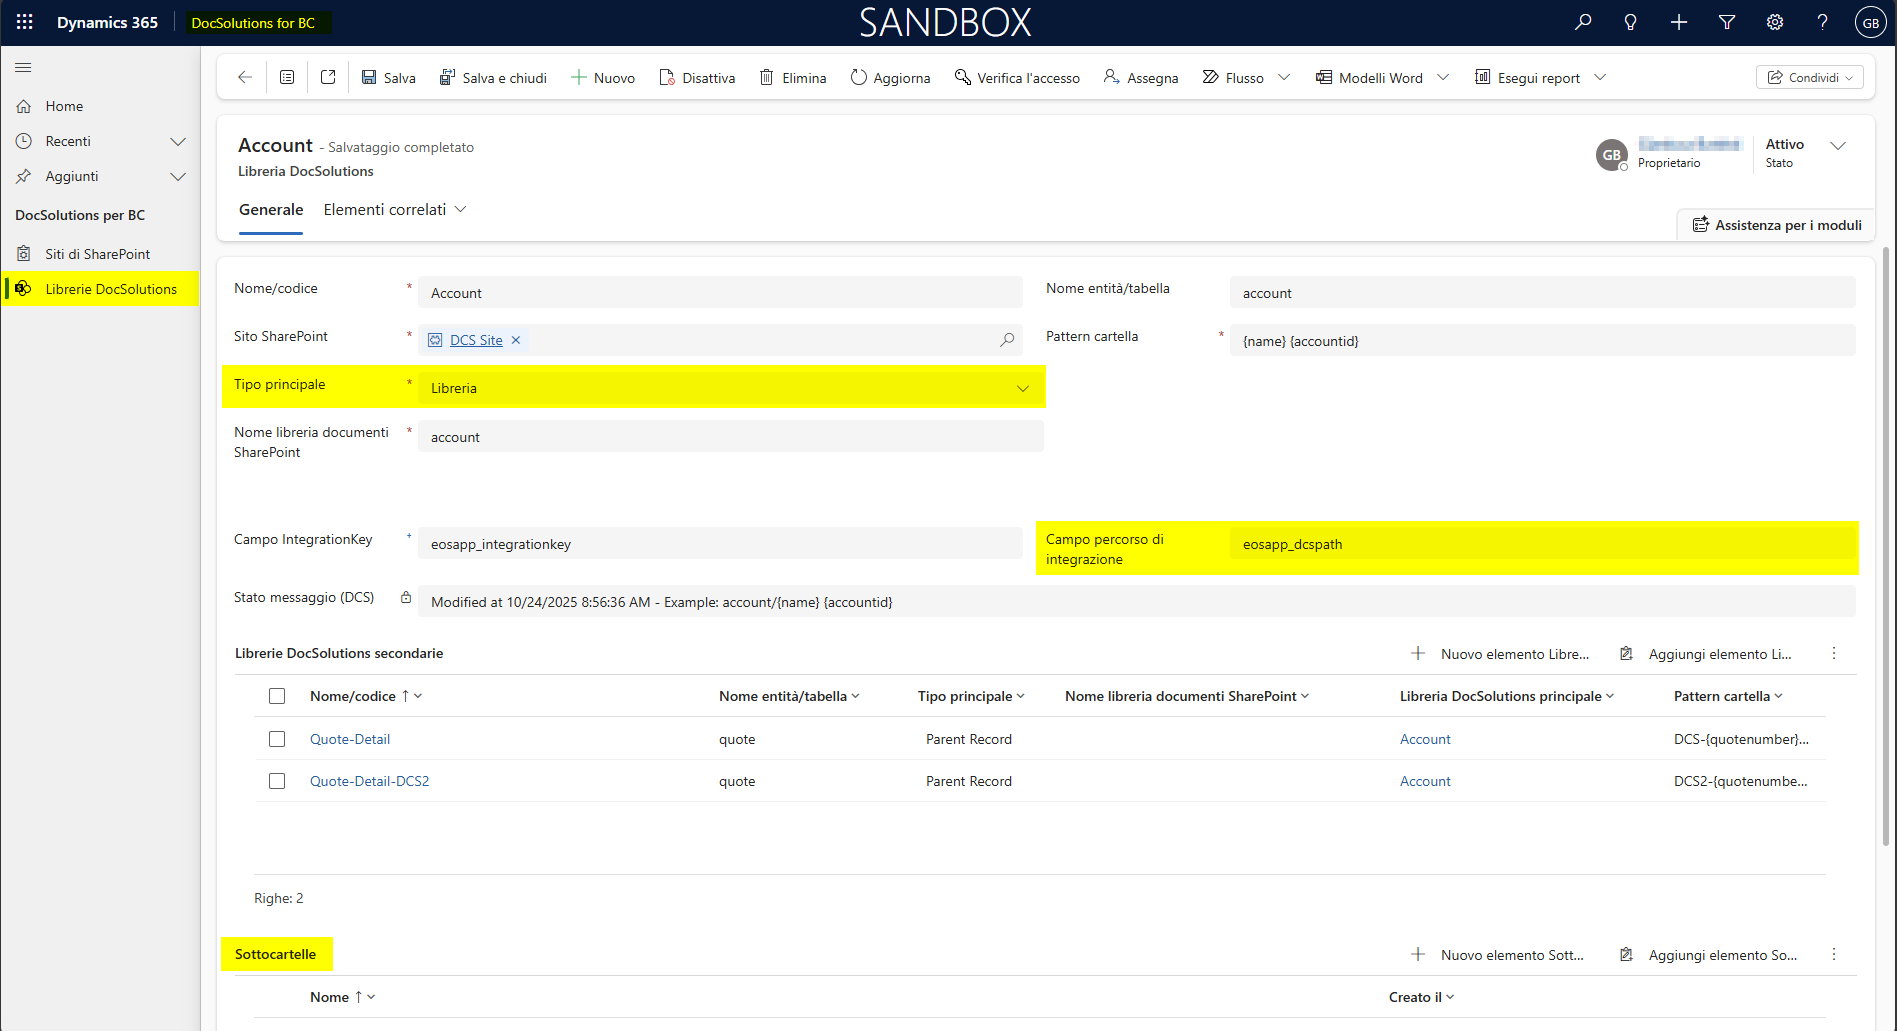The height and width of the screenshot is (1031, 1897).
Task: Open the settings gear icon
Action: tap(1775, 22)
